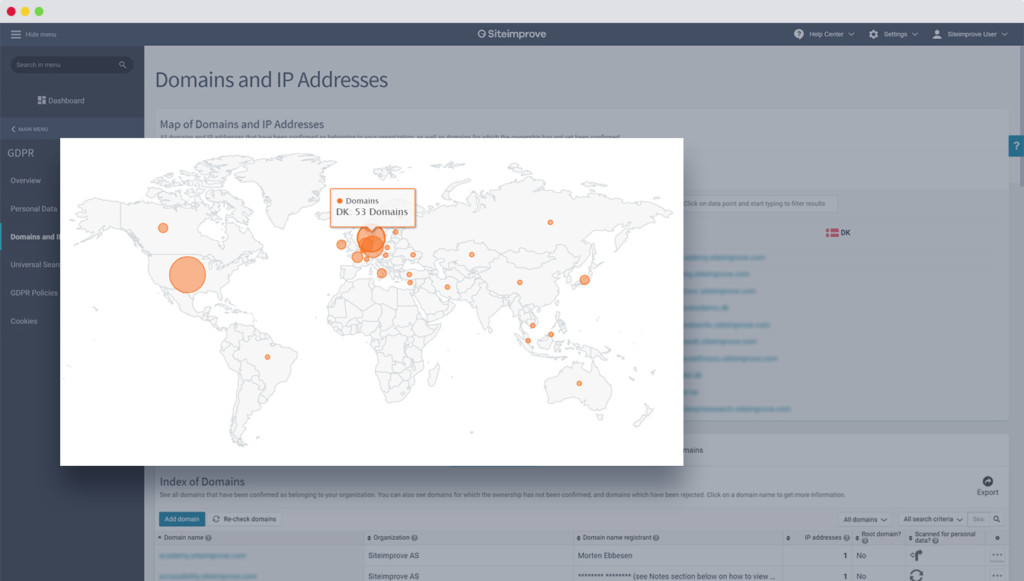Viewport: 1024px width, 581px height.
Task: Click the blue help tab on the right edge
Action: 1016,146
